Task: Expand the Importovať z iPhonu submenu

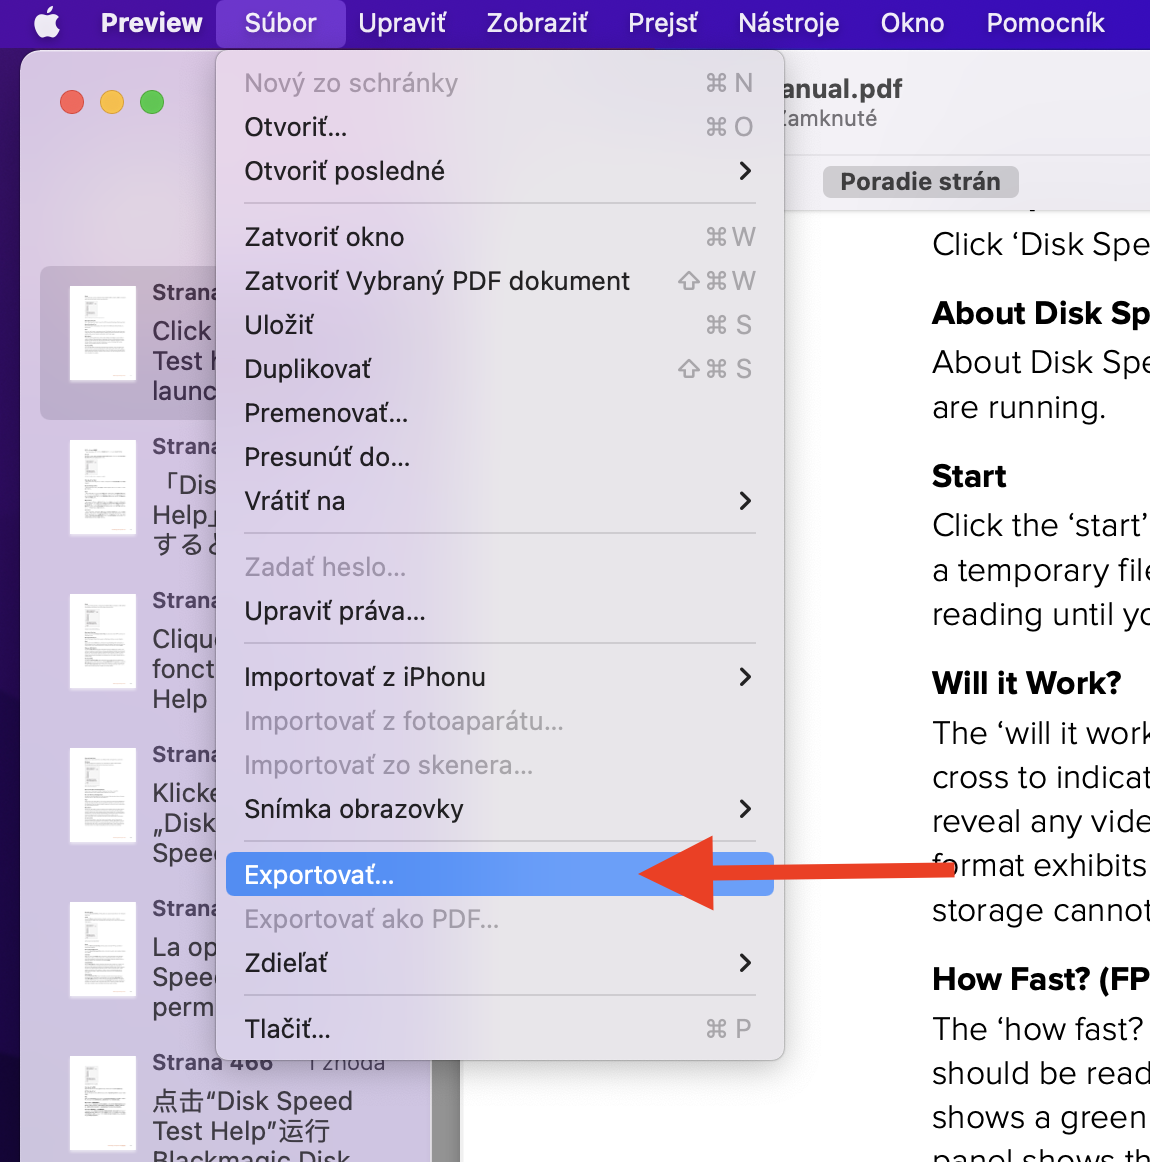Action: click(x=744, y=677)
